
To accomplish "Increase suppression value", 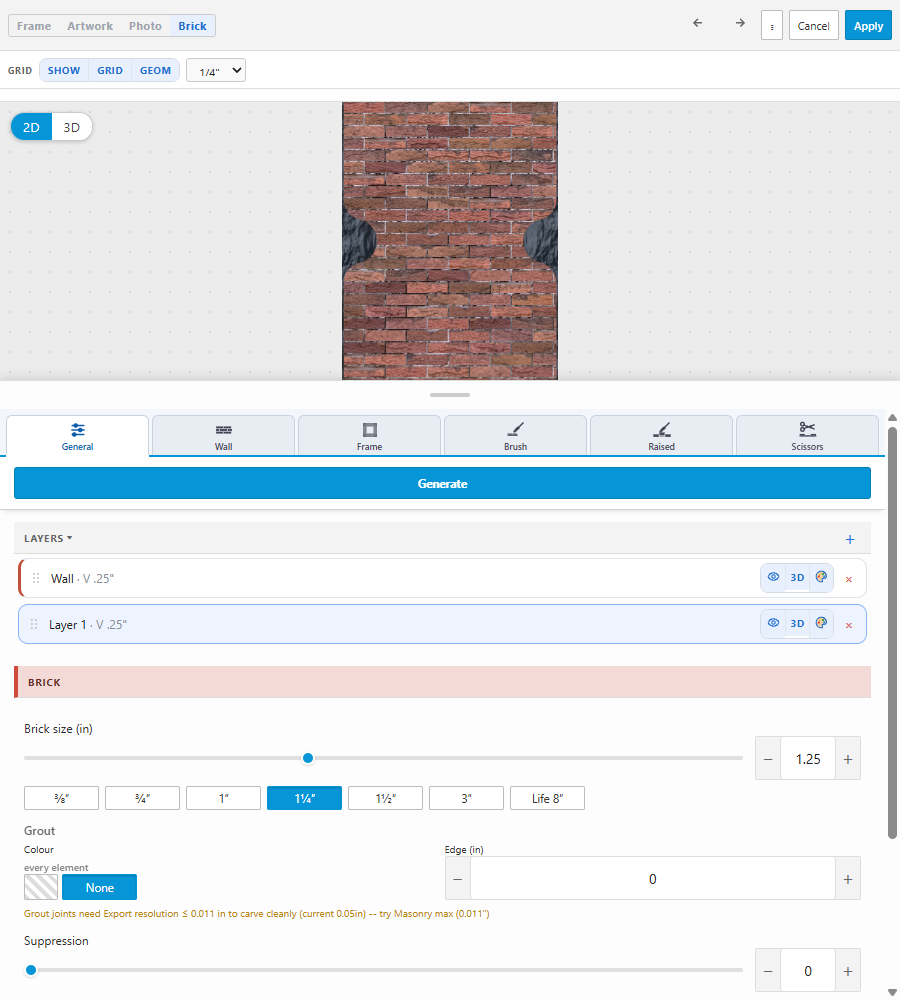I will point(848,971).
